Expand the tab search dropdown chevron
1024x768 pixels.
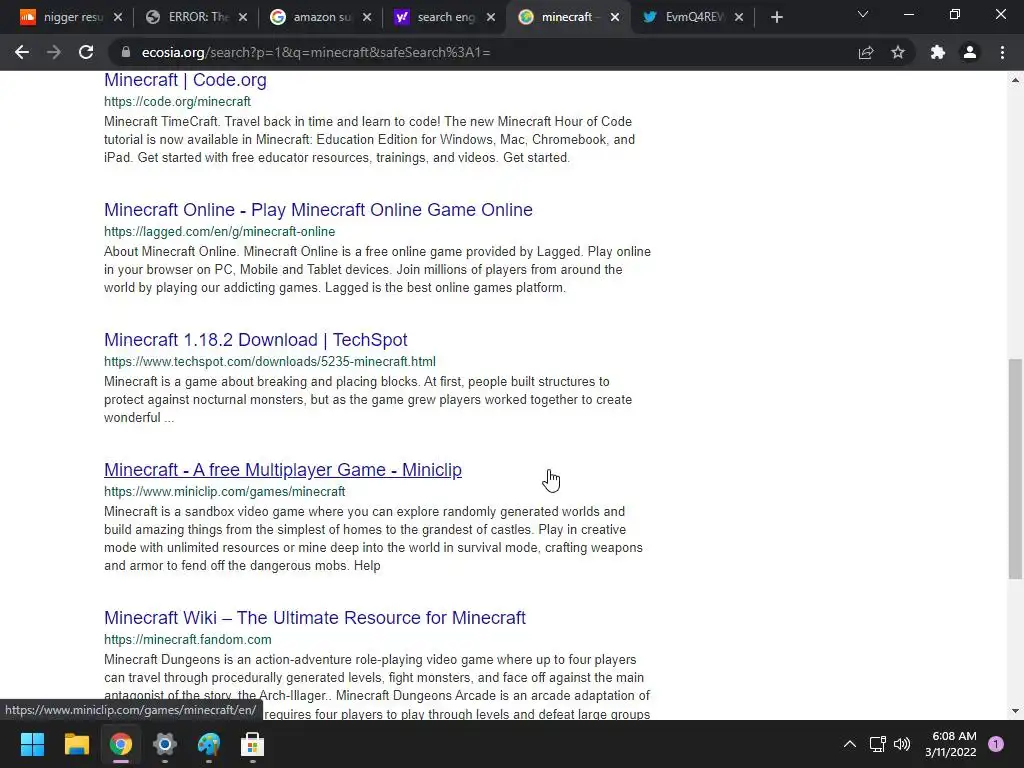click(x=863, y=14)
